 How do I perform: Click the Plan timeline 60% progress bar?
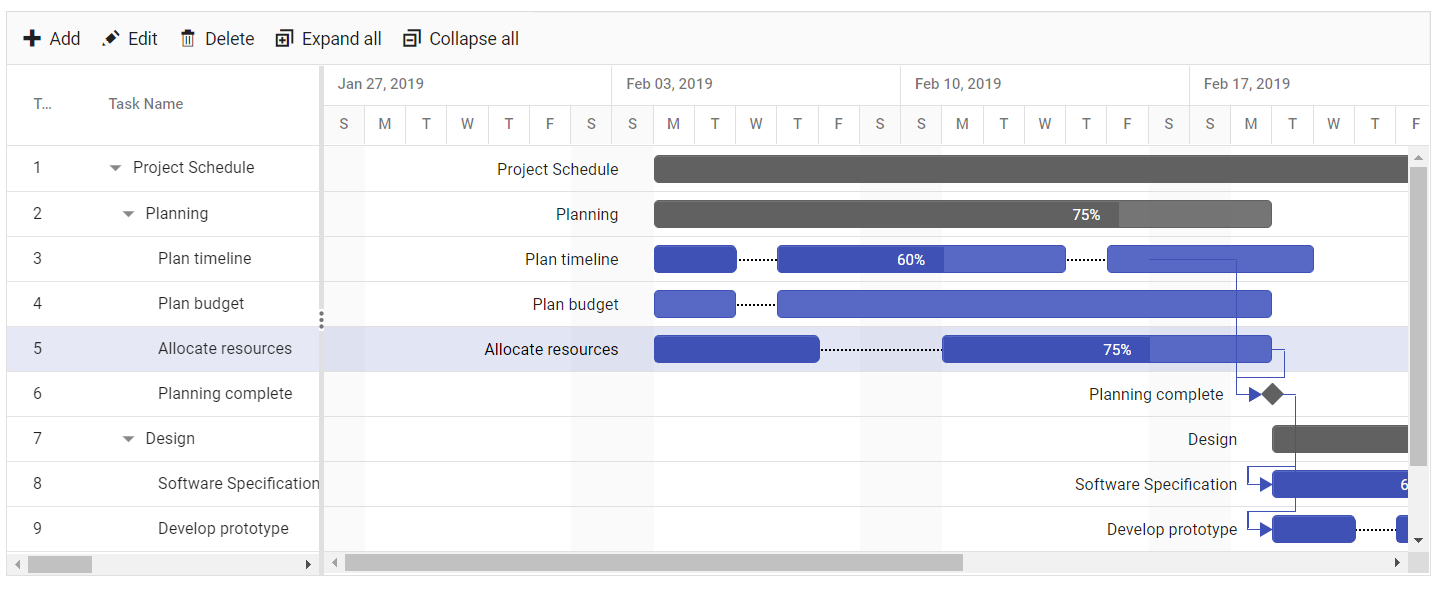point(921,259)
